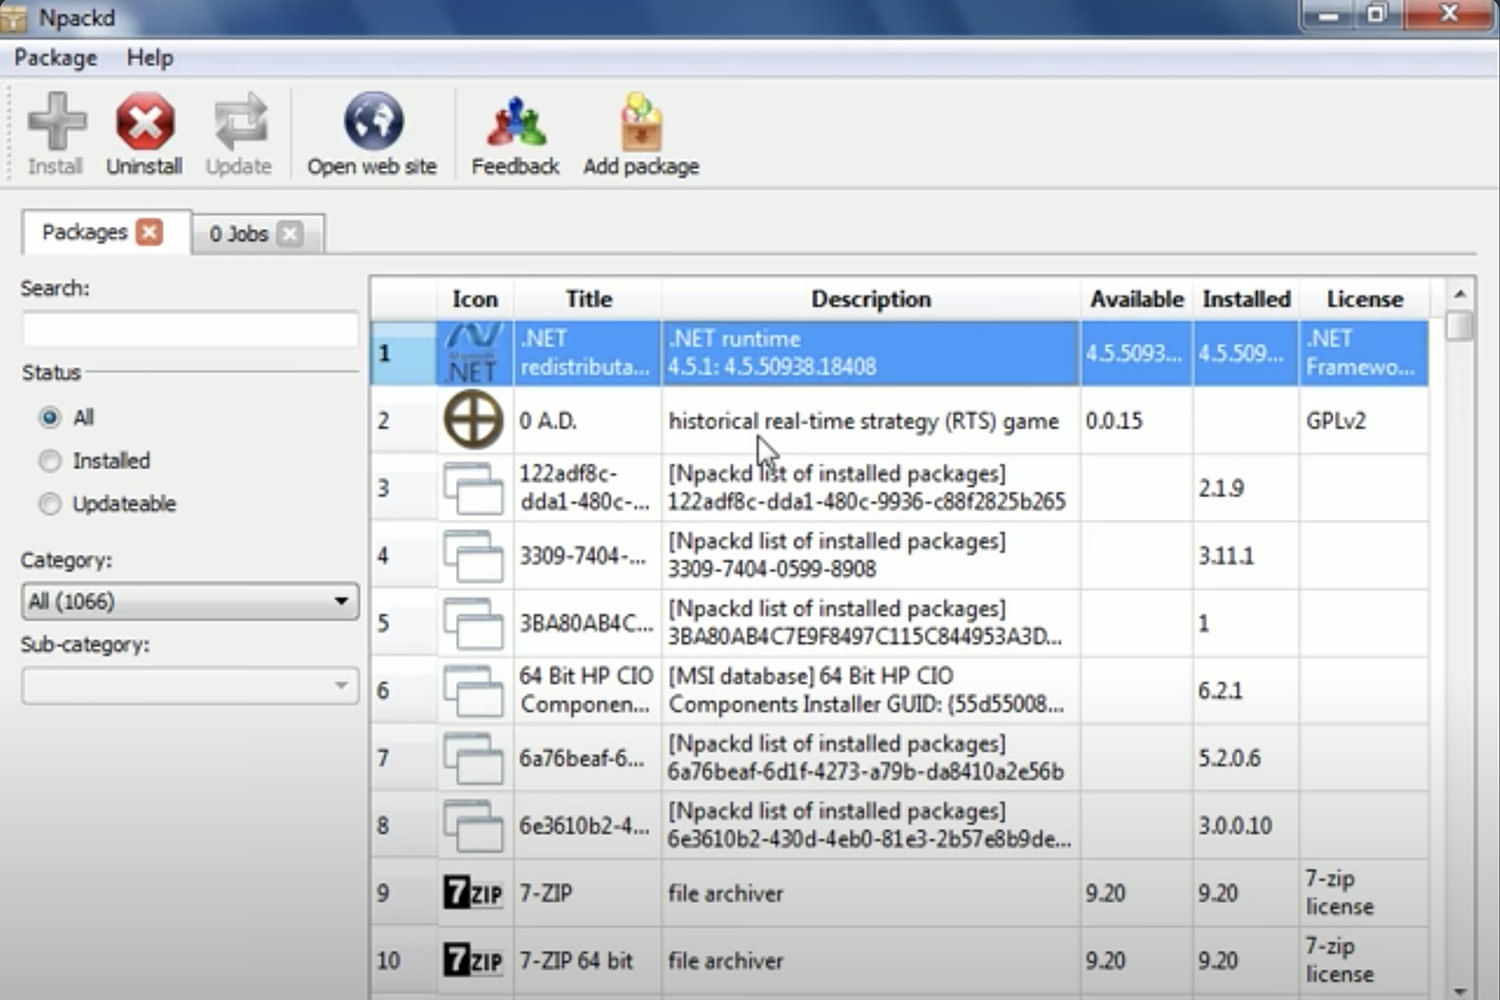This screenshot has height=1000, width=1500.
Task: Click the icon for 64 Bit HP CIO Components
Action: tap(474, 691)
